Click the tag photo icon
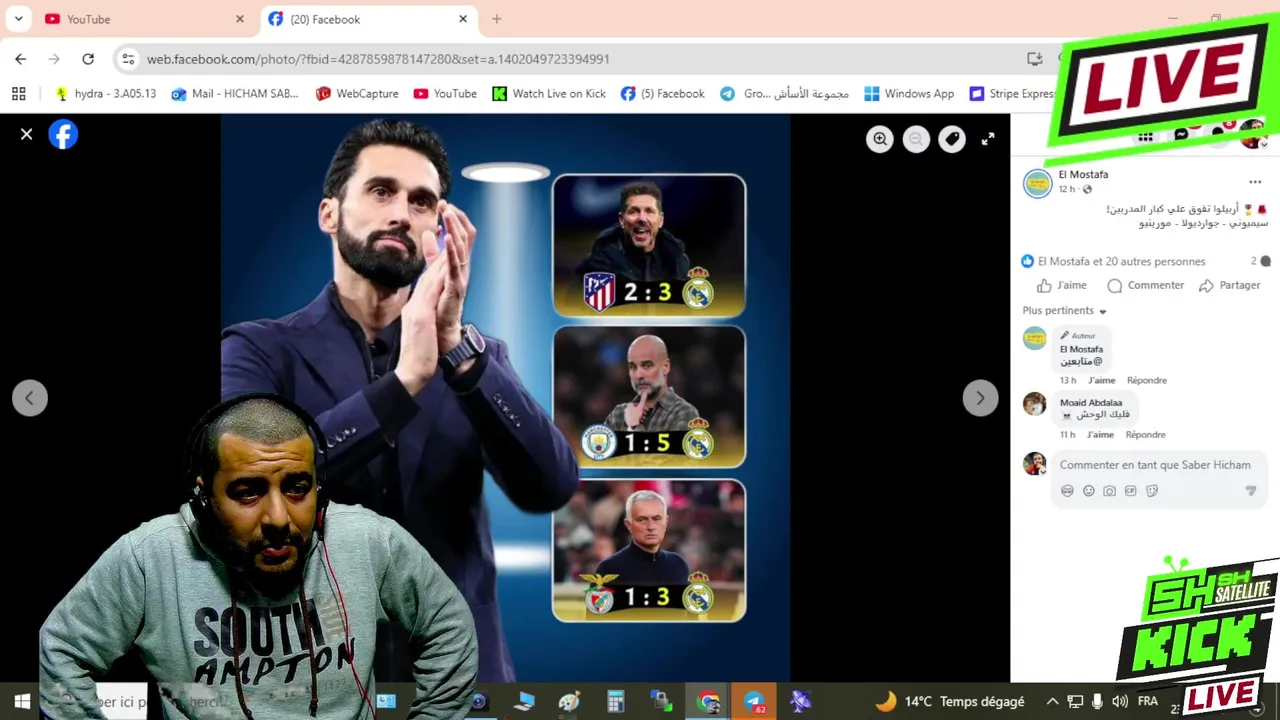Viewport: 1280px width, 720px height. (952, 139)
